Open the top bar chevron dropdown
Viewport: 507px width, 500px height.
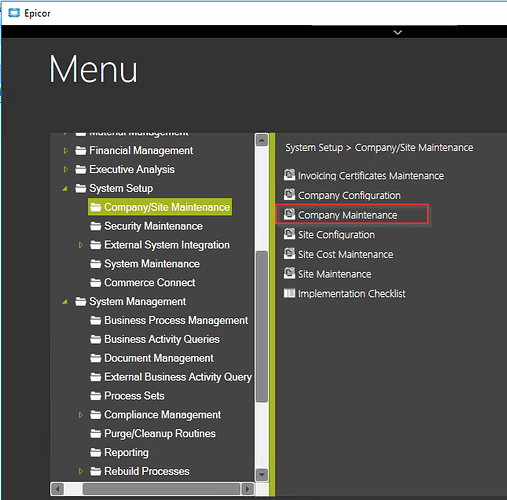[x=398, y=32]
